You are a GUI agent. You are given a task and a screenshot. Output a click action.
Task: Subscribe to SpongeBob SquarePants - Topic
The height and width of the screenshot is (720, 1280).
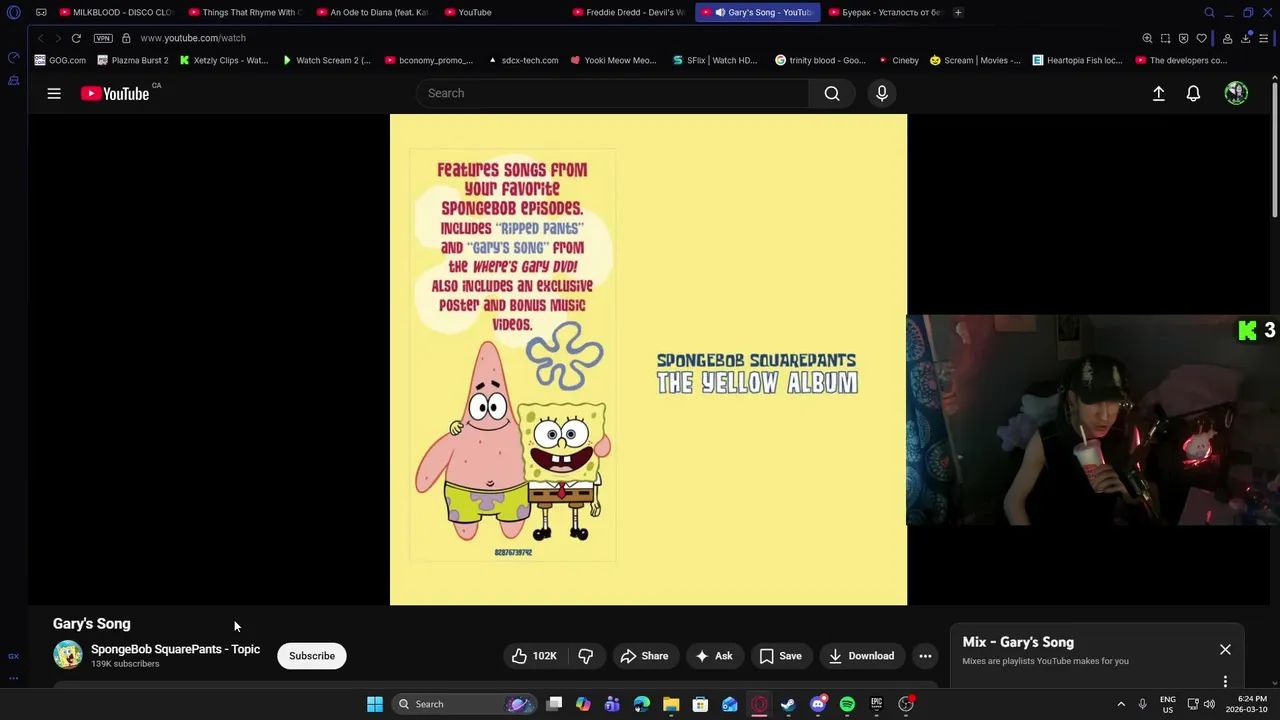coord(312,656)
